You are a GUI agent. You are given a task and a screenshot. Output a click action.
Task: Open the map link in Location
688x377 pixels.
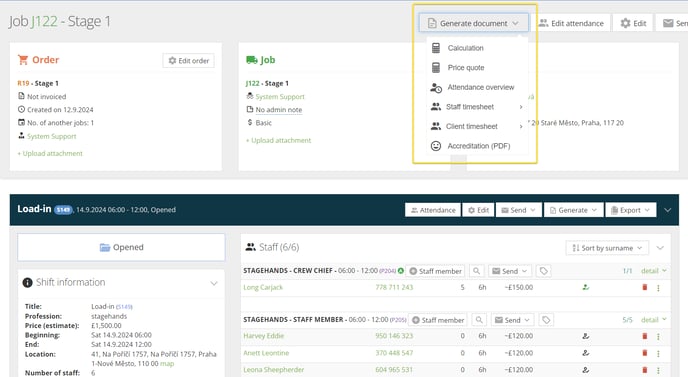[x=167, y=364]
